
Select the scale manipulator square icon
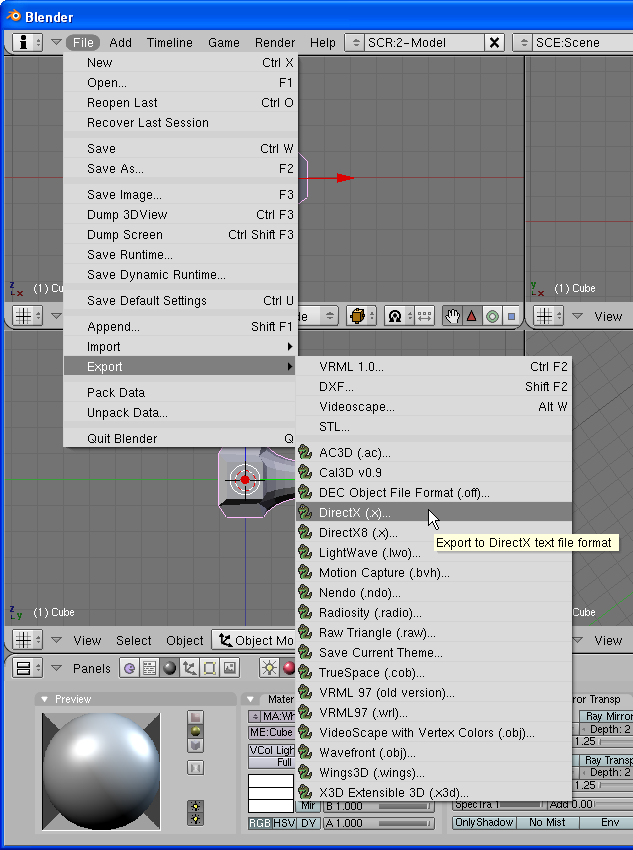[x=510, y=316]
